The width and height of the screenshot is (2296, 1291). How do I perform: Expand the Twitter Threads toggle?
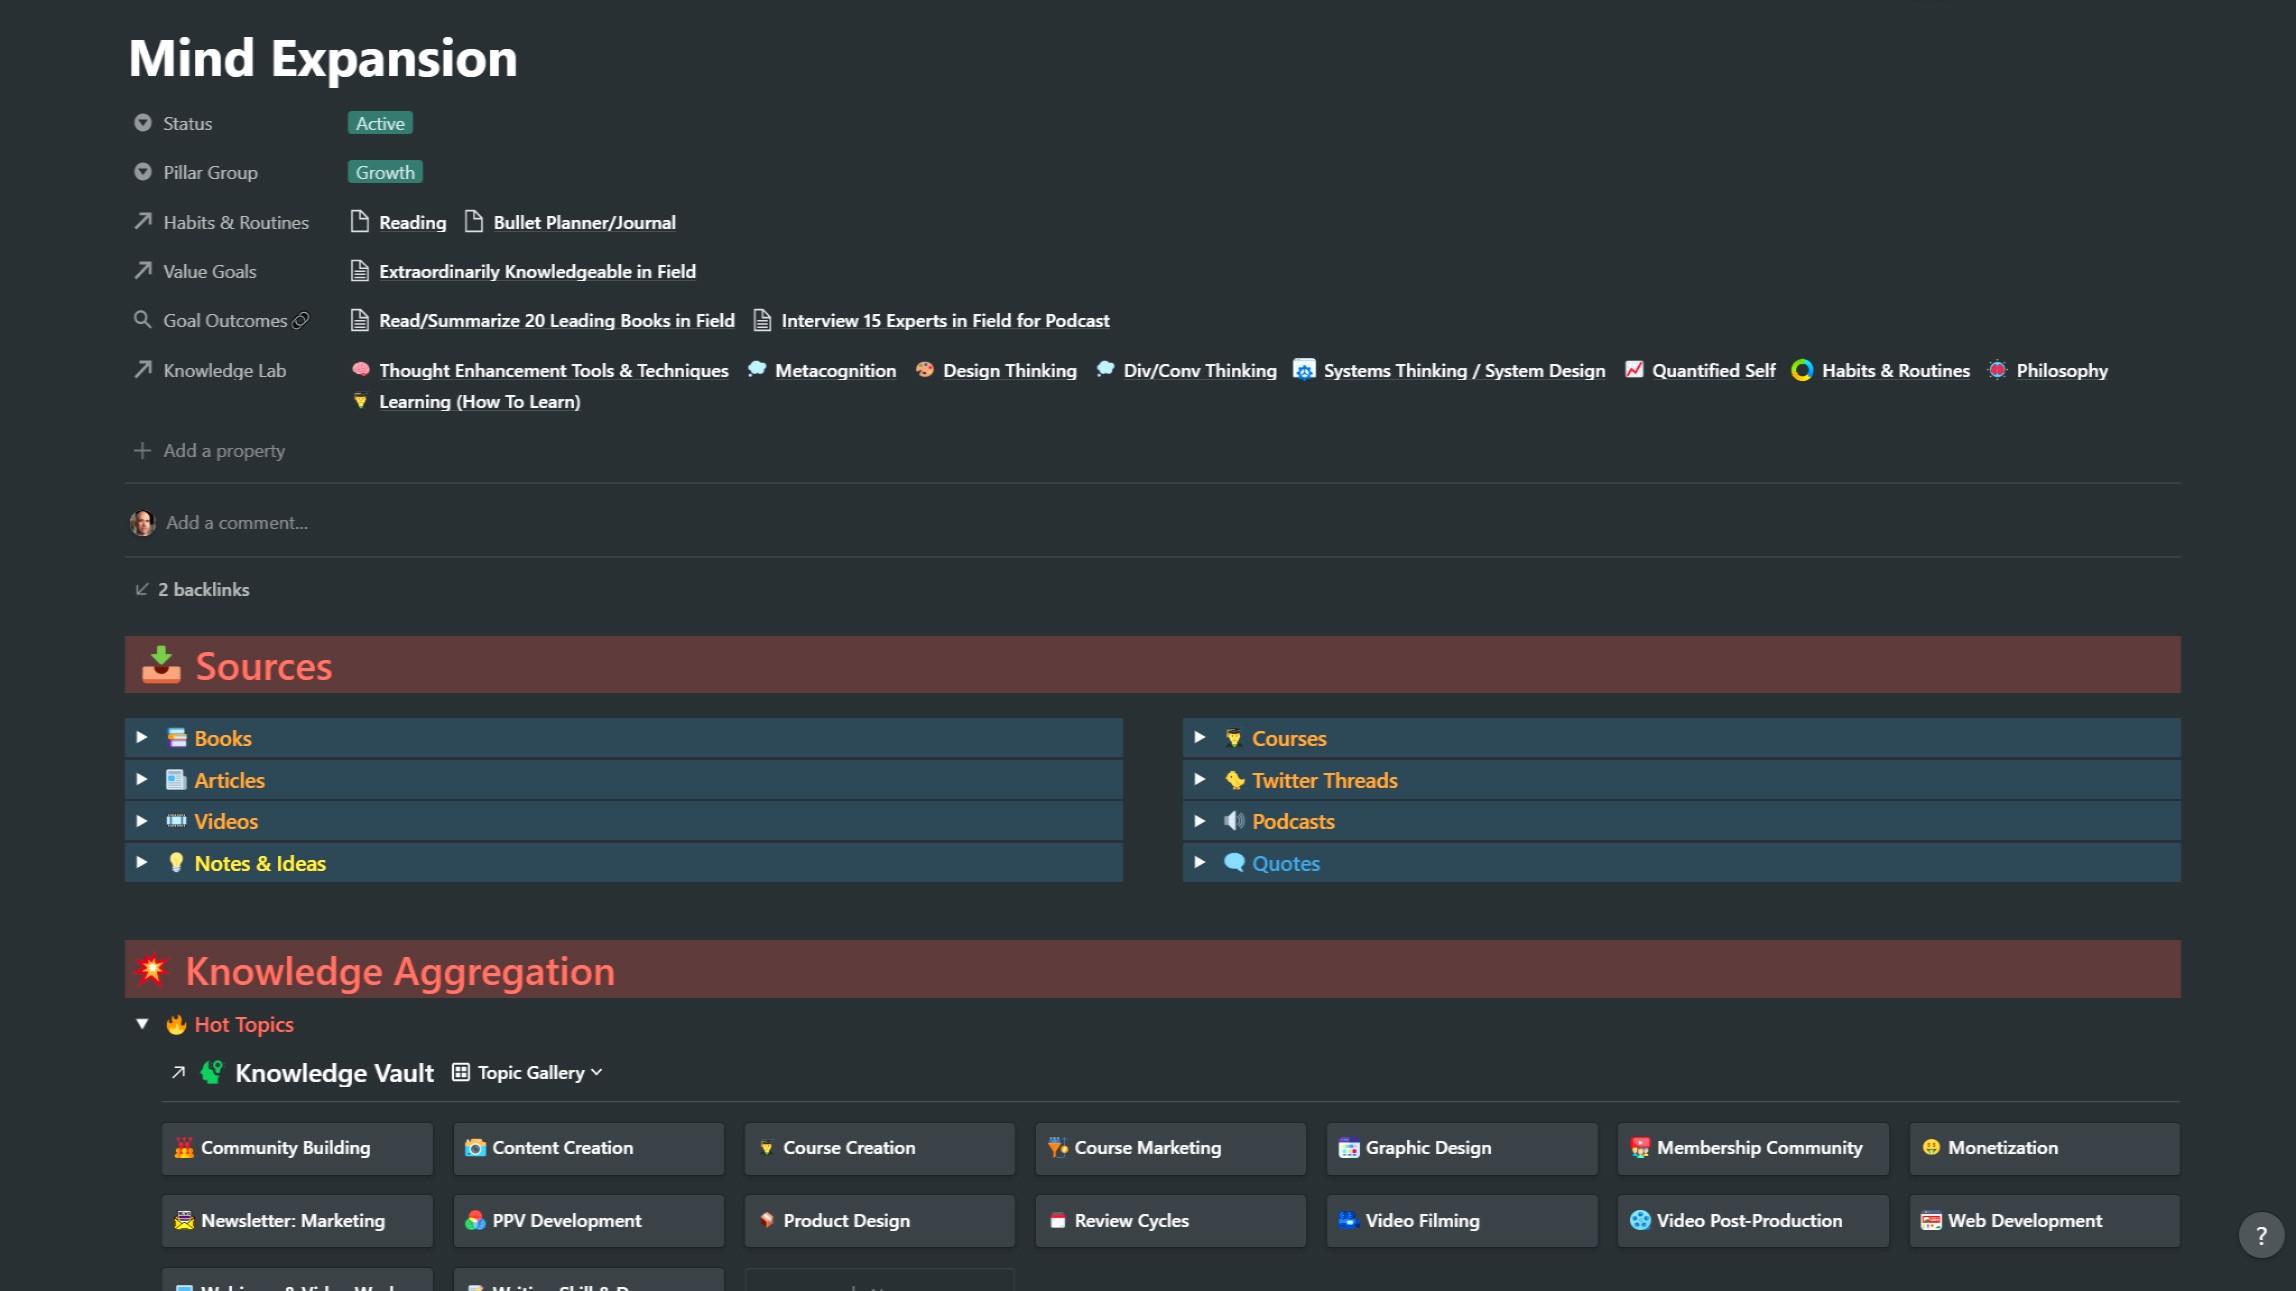(1200, 780)
